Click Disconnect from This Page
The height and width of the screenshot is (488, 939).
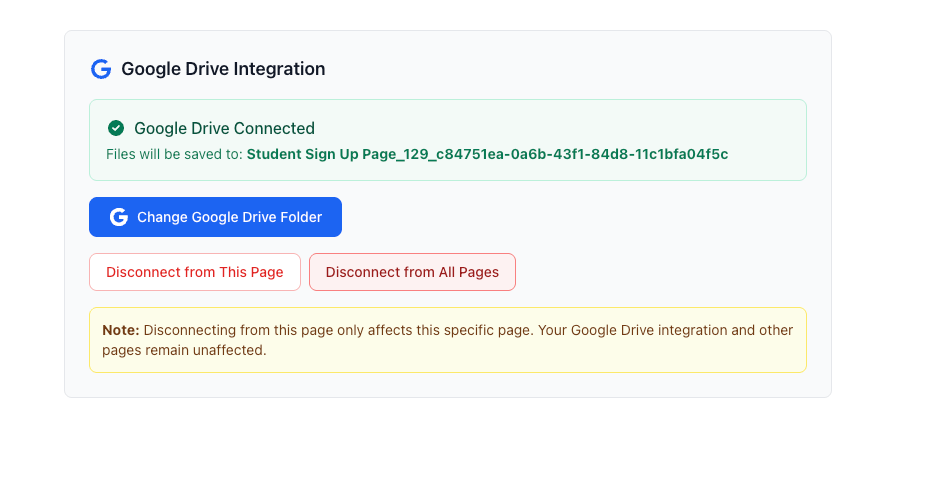coord(195,272)
